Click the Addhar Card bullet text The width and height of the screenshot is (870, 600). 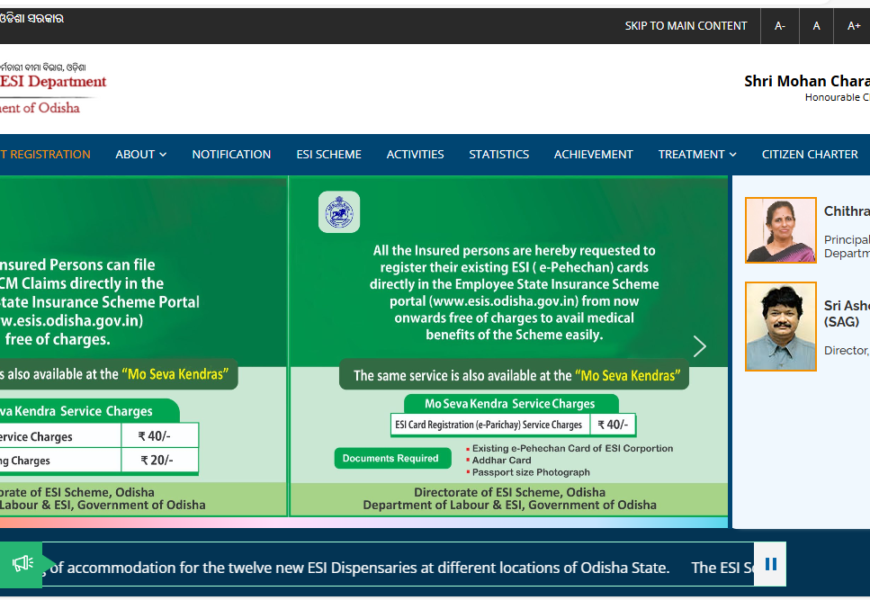point(502,460)
